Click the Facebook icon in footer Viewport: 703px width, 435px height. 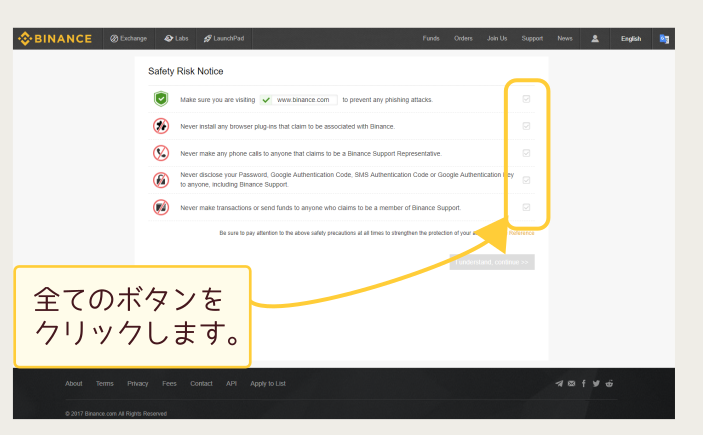pyautogui.click(x=583, y=383)
